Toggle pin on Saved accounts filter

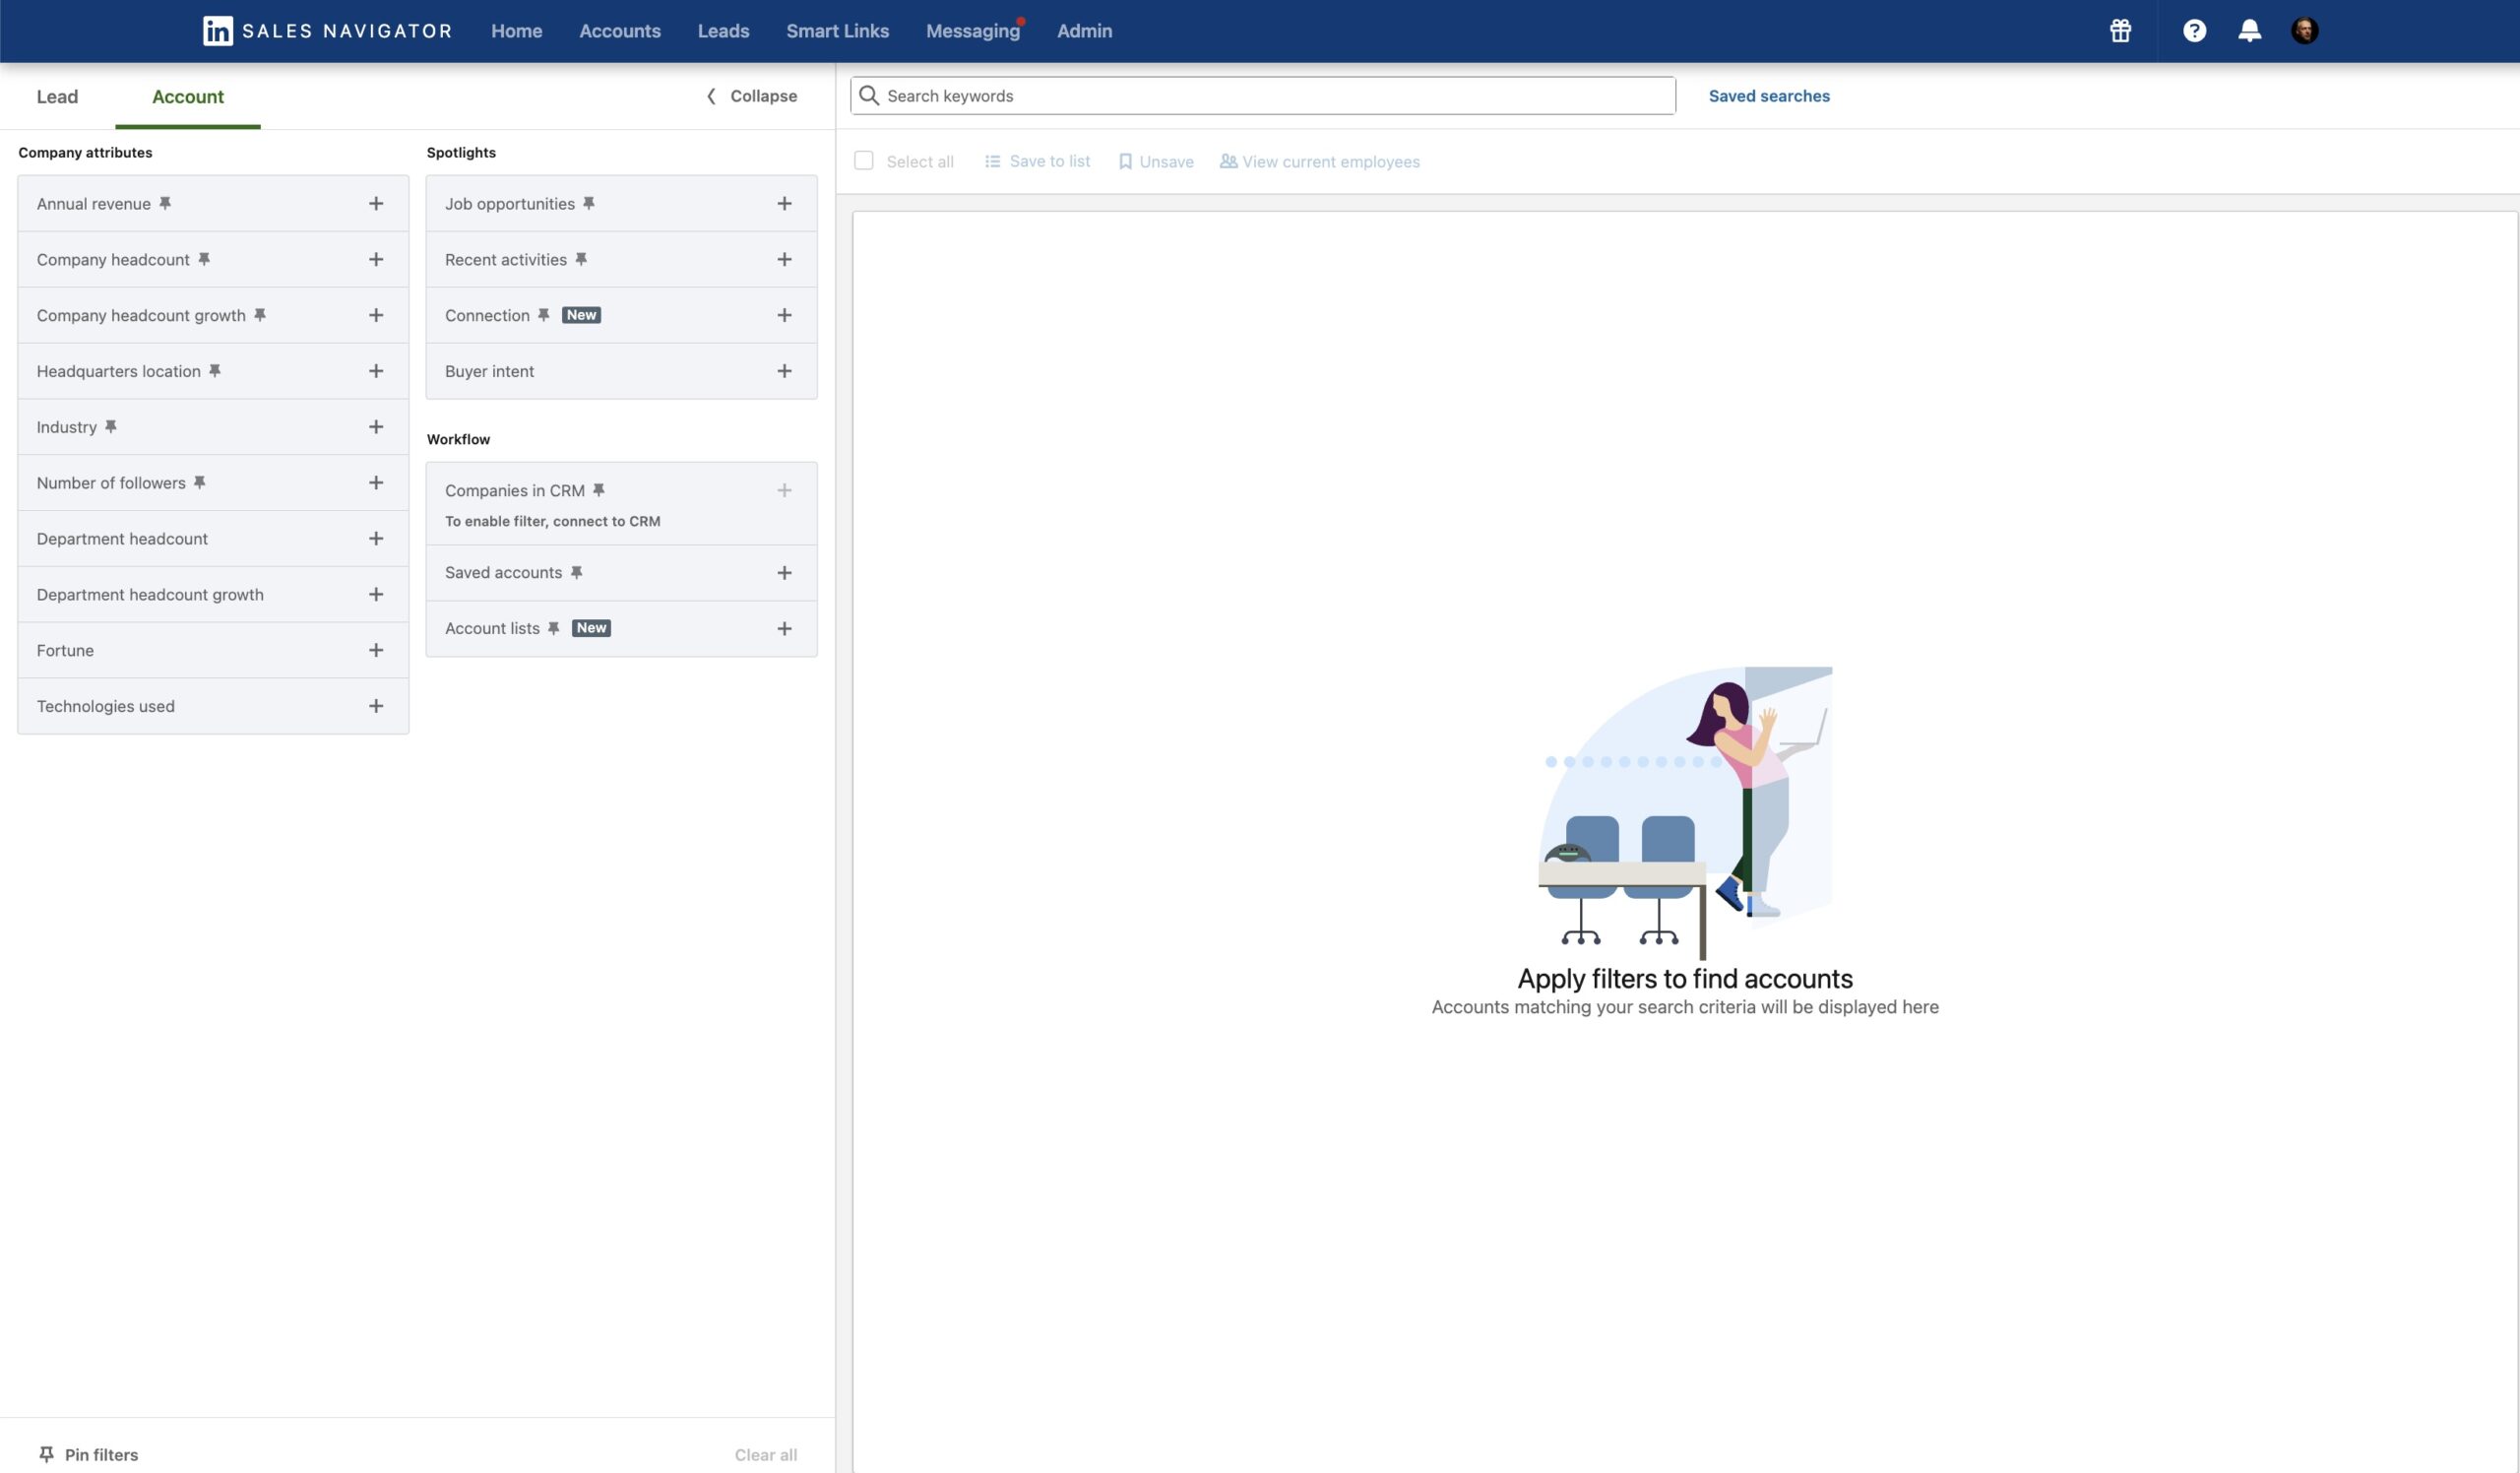pos(576,573)
